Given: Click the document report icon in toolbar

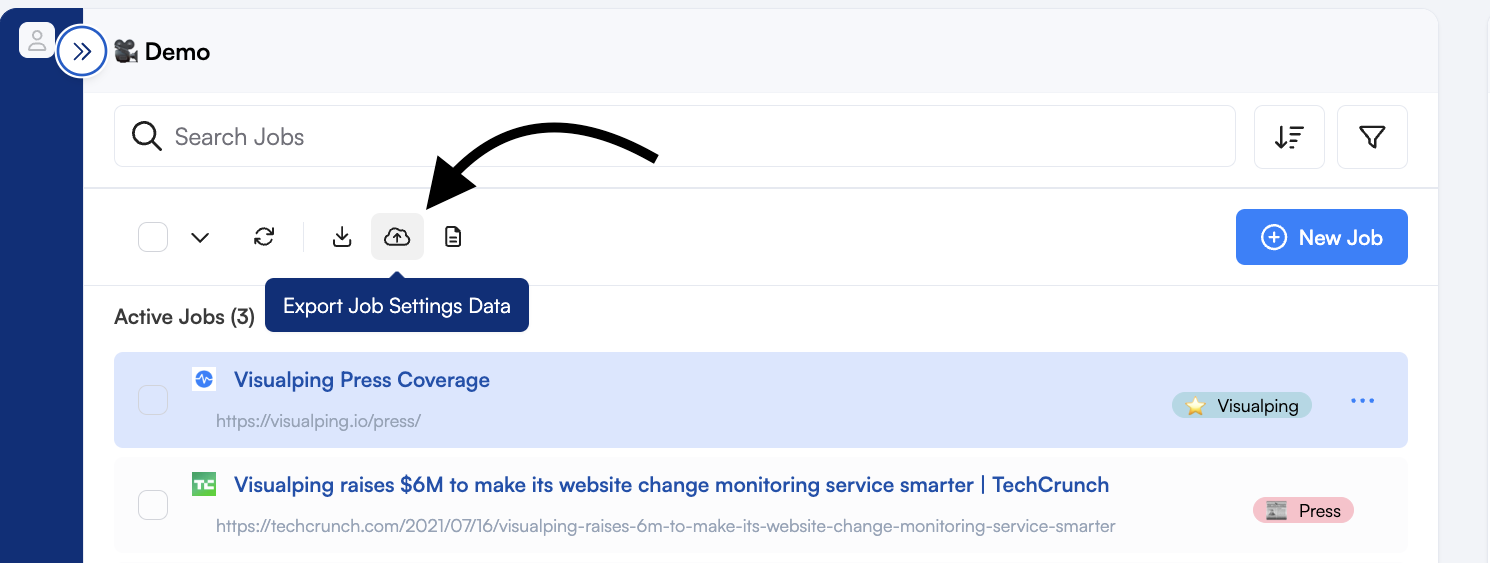Looking at the screenshot, I should pos(453,237).
